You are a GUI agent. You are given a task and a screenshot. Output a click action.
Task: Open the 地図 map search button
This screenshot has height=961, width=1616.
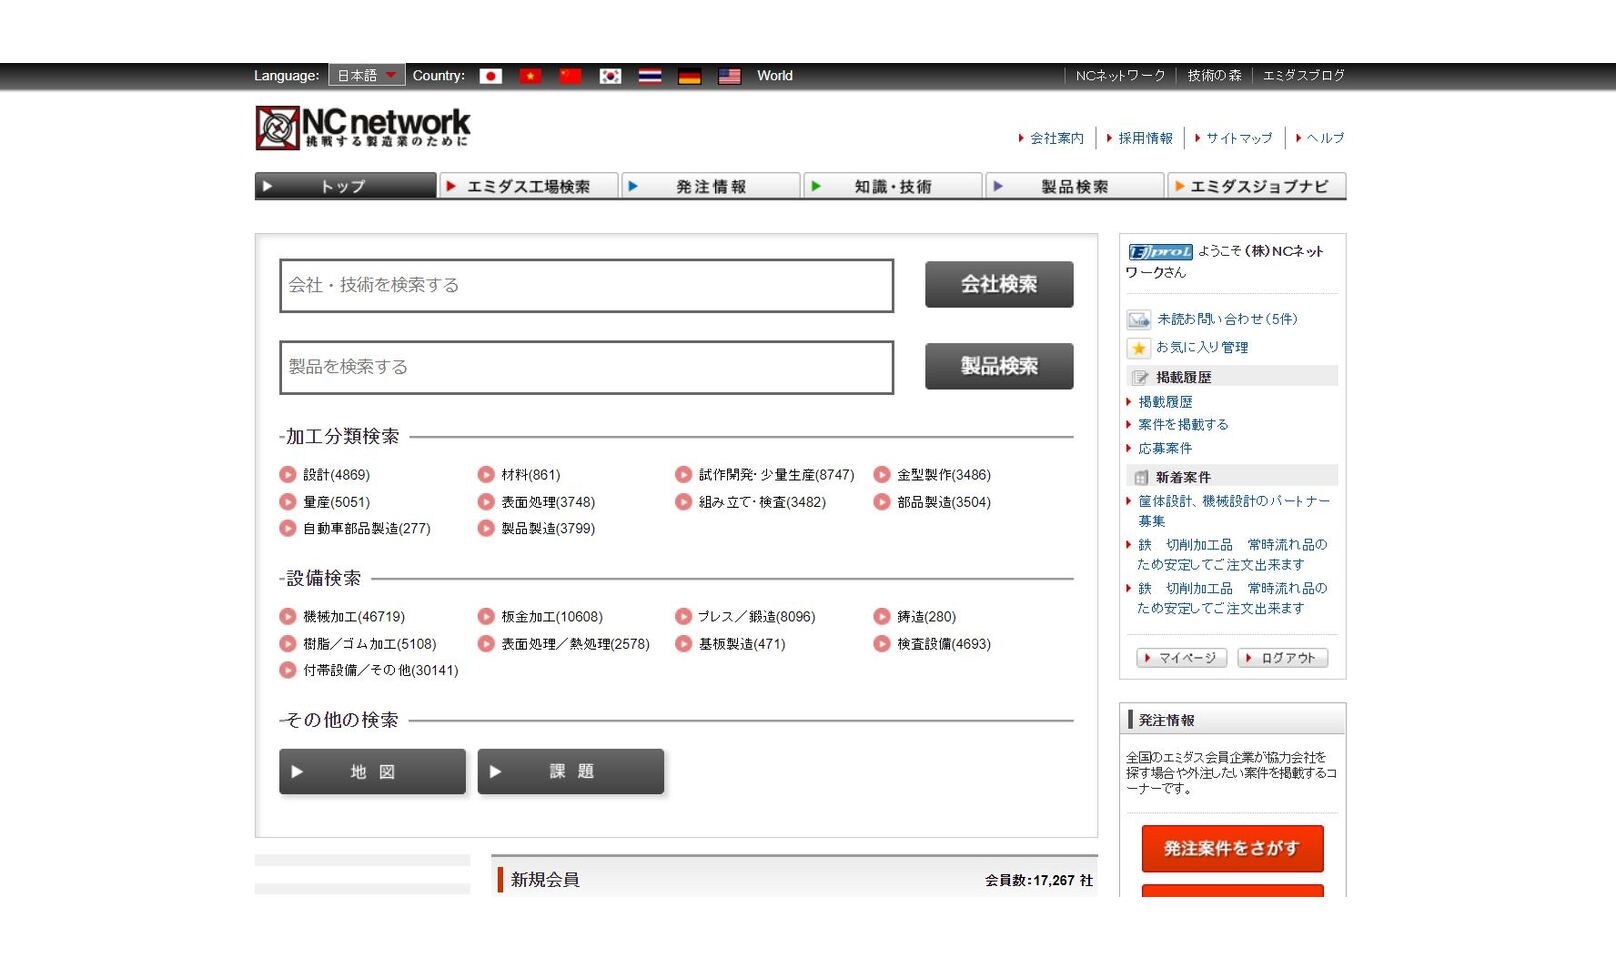click(x=372, y=772)
